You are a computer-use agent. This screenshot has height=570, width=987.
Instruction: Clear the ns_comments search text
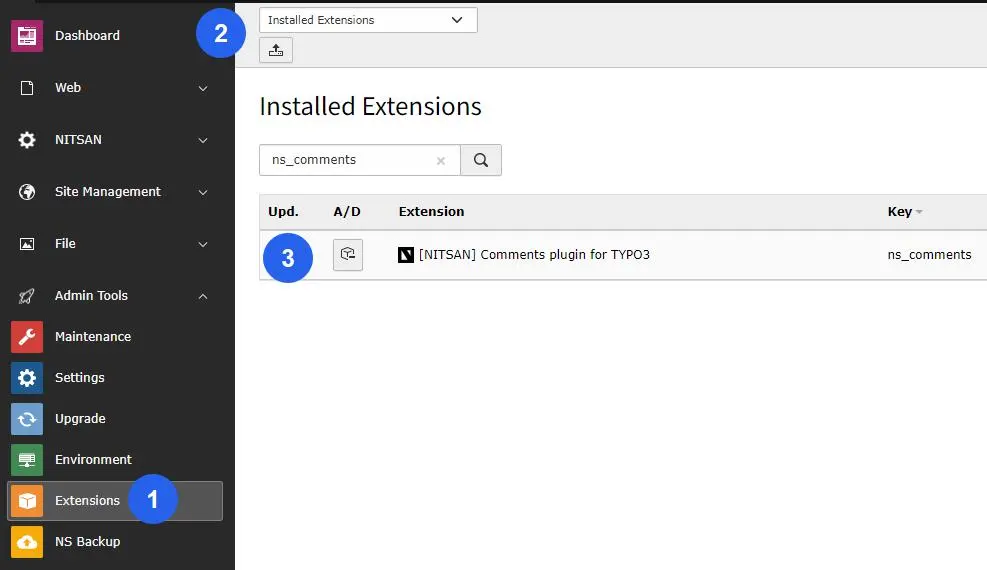click(441, 161)
